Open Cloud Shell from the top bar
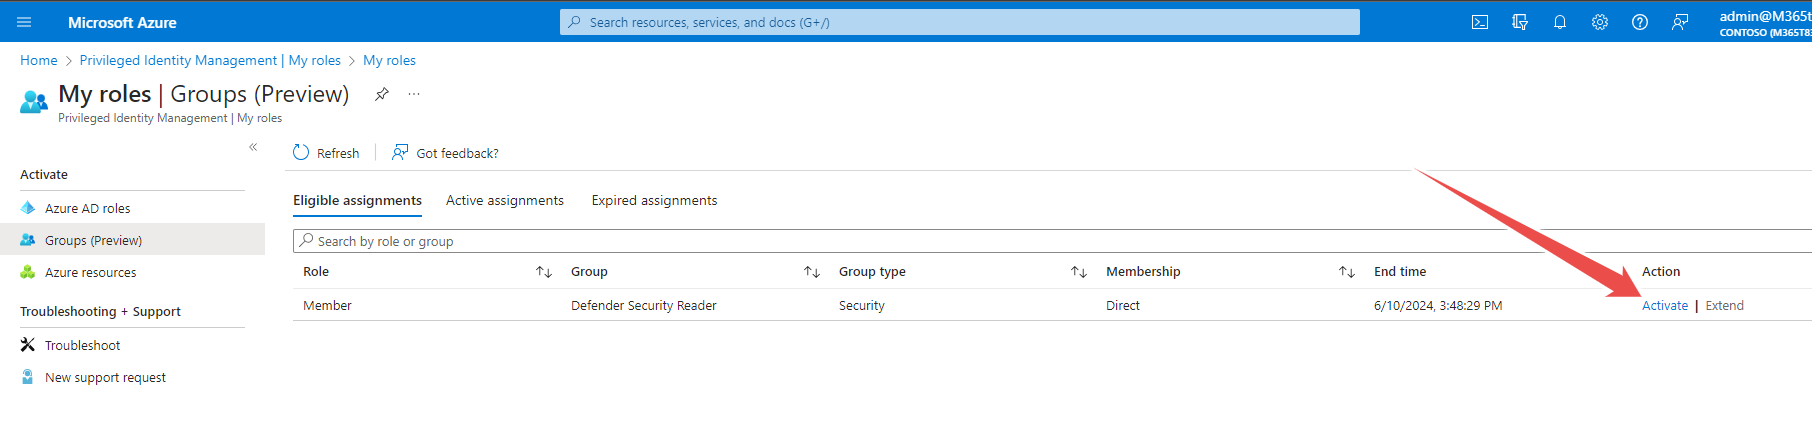This screenshot has height=422, width=1812. pyautogui.click(x=1480, y=22)
